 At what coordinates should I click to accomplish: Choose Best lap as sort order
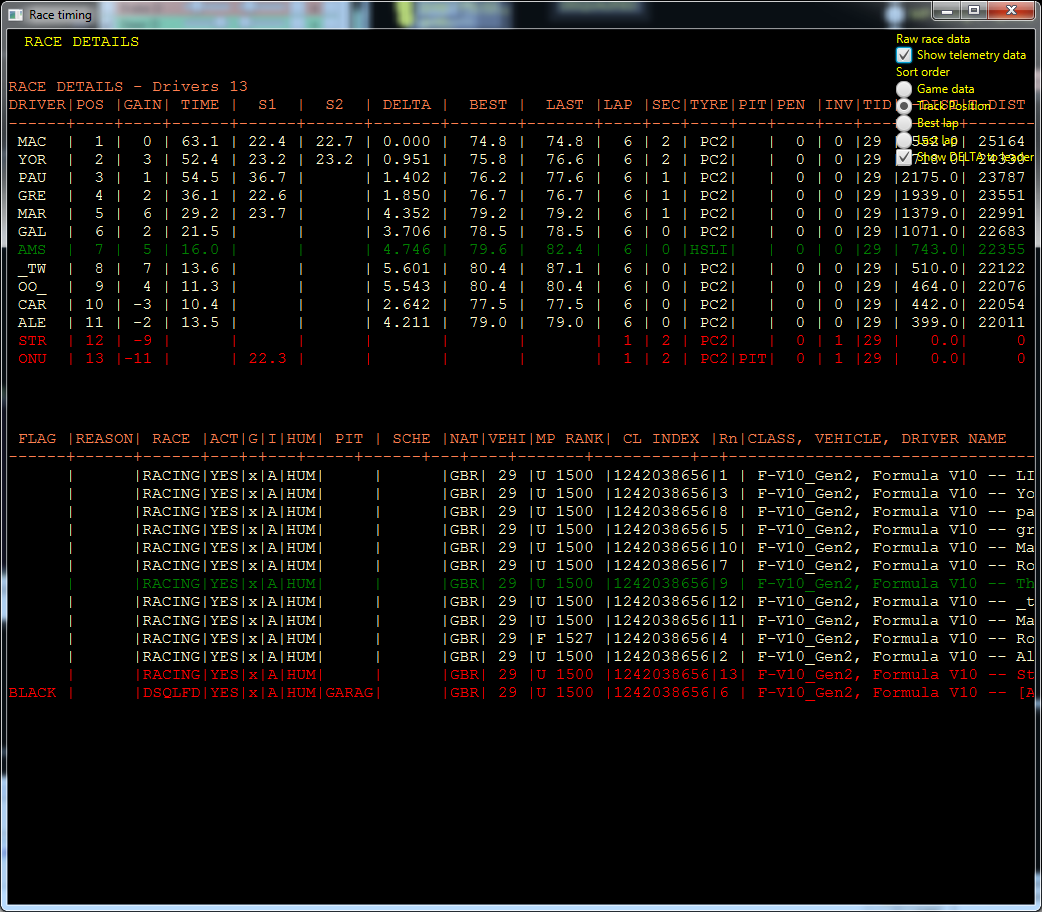click(903, 122)
